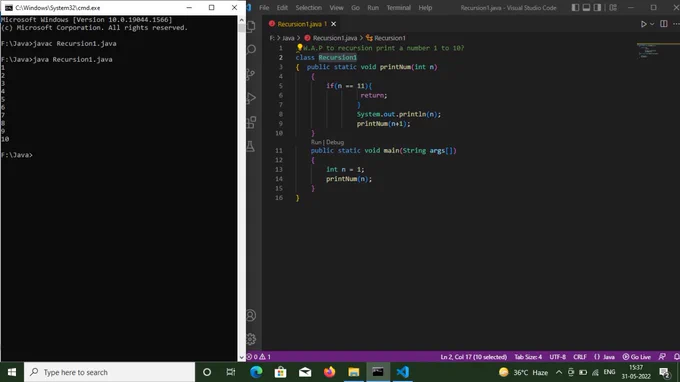Open the Explorer view in VS Code activity bar
680x382 pixels.
(x=252, y=26)
